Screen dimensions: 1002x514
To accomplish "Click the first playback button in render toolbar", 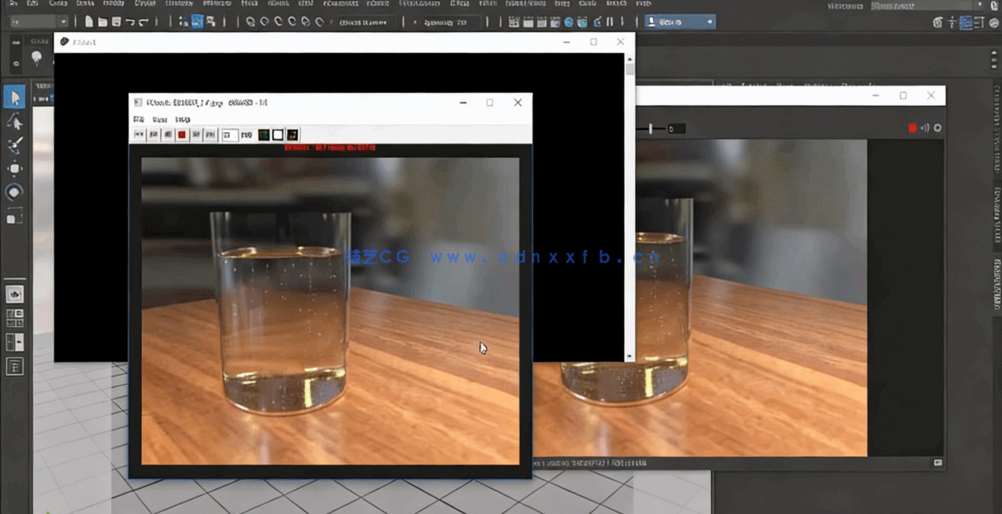I will coord(140,135).
